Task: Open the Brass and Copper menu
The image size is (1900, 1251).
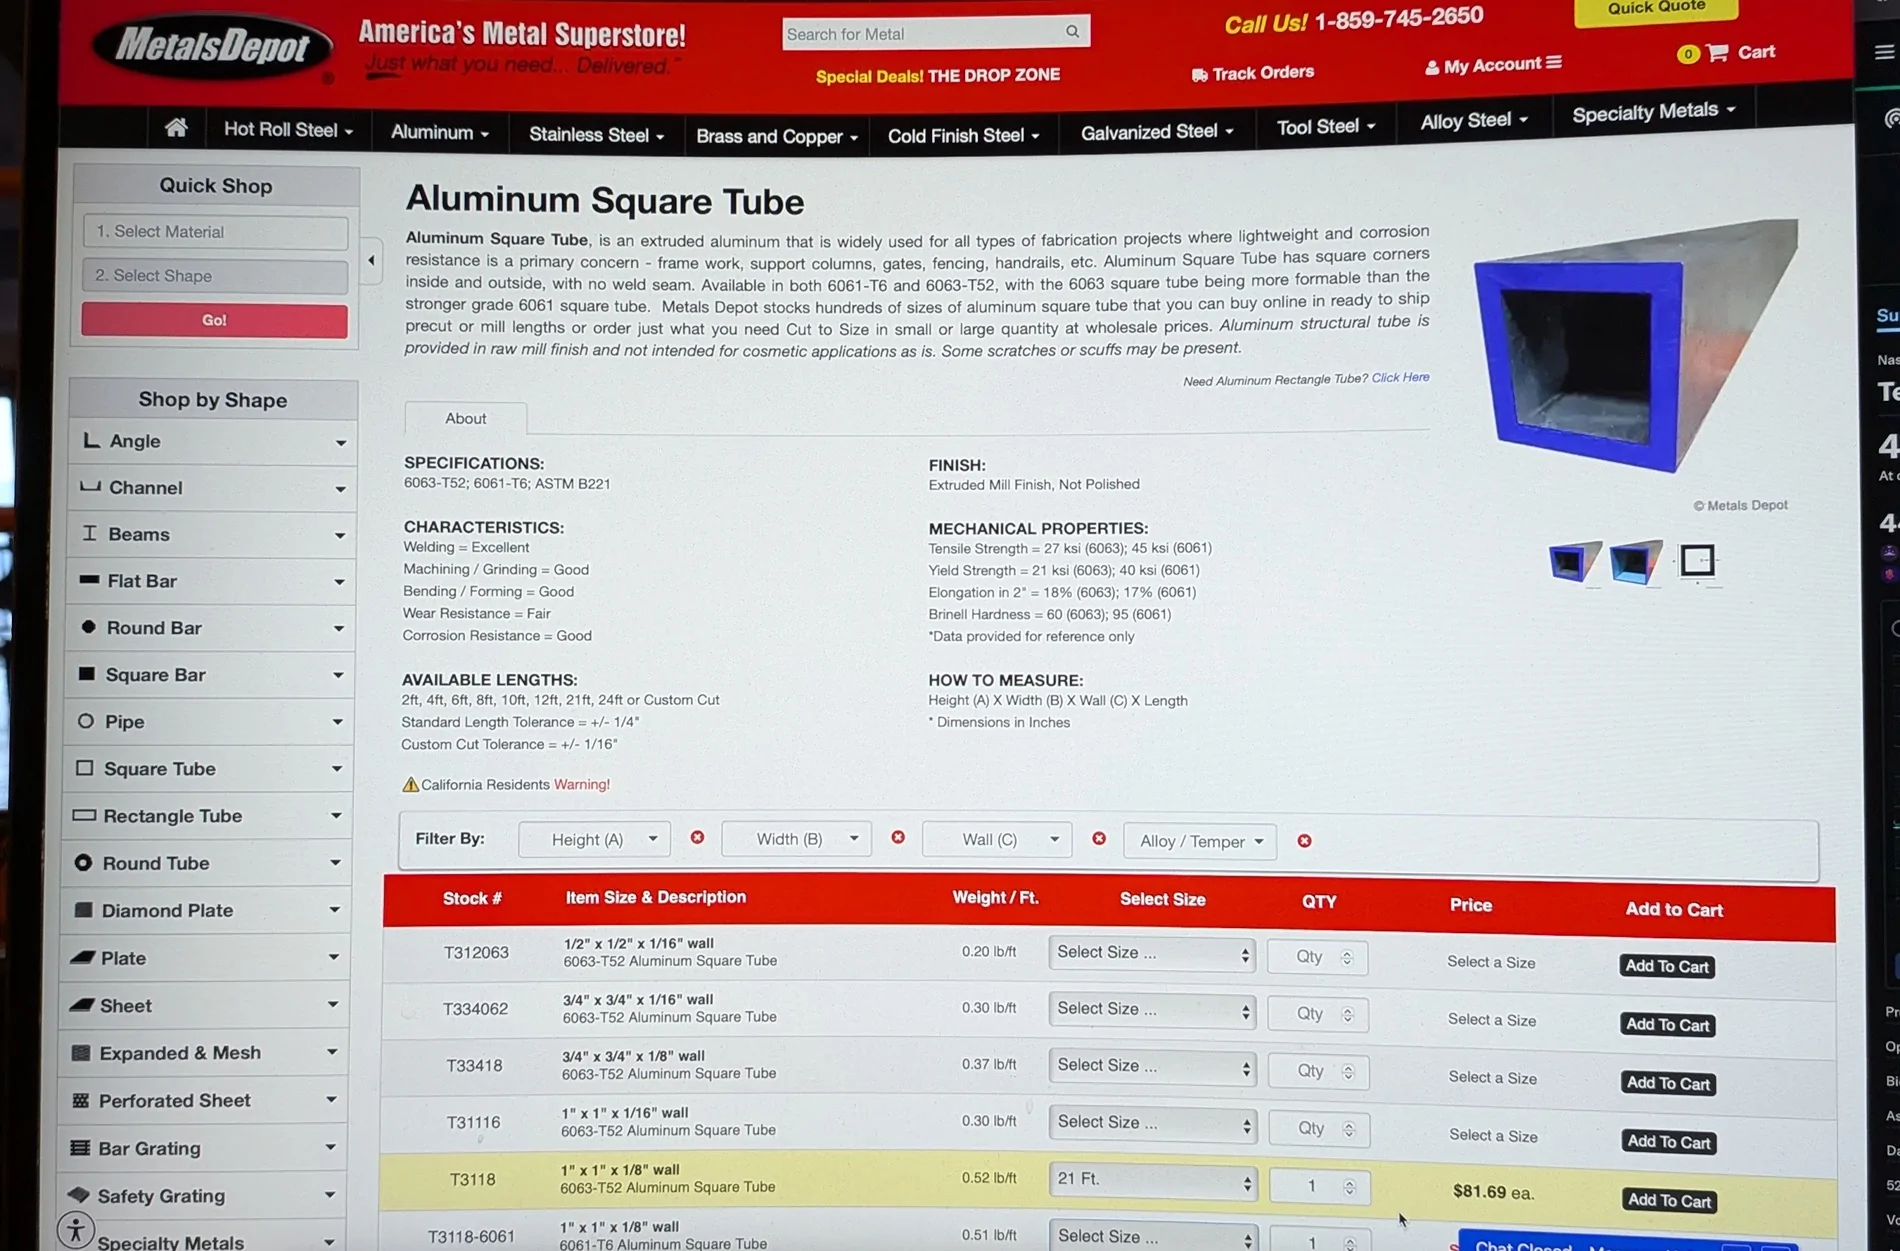Action: (x=777, y=136)
